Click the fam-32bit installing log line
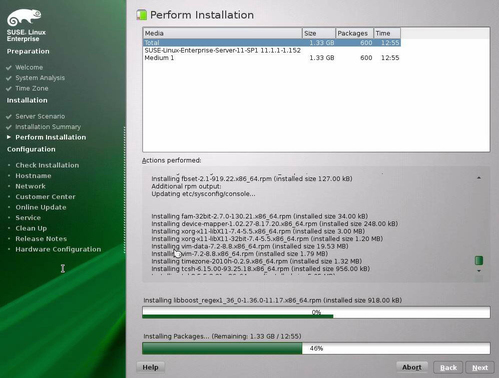 [x=260, y=216]
